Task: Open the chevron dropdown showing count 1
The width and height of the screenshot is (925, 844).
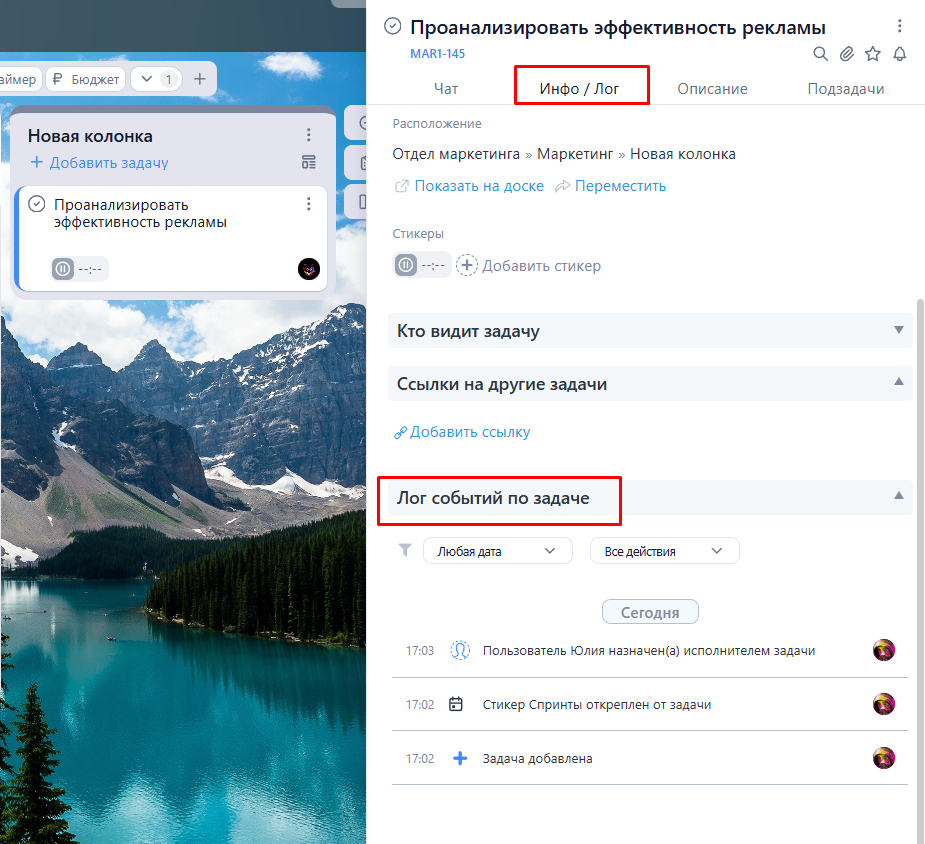Action: click(x=156, y=78)
